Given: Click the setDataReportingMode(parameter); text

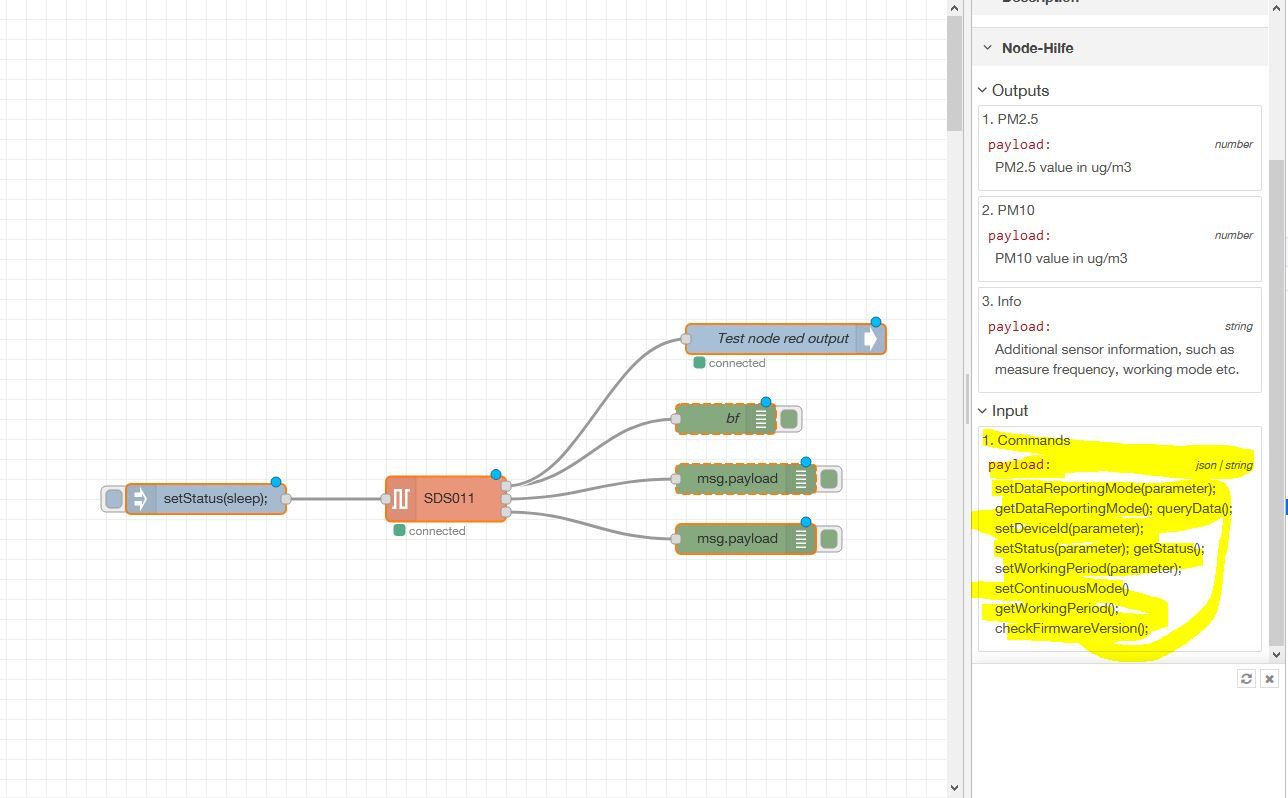Looking at the screenshot, I should 1105,489.
